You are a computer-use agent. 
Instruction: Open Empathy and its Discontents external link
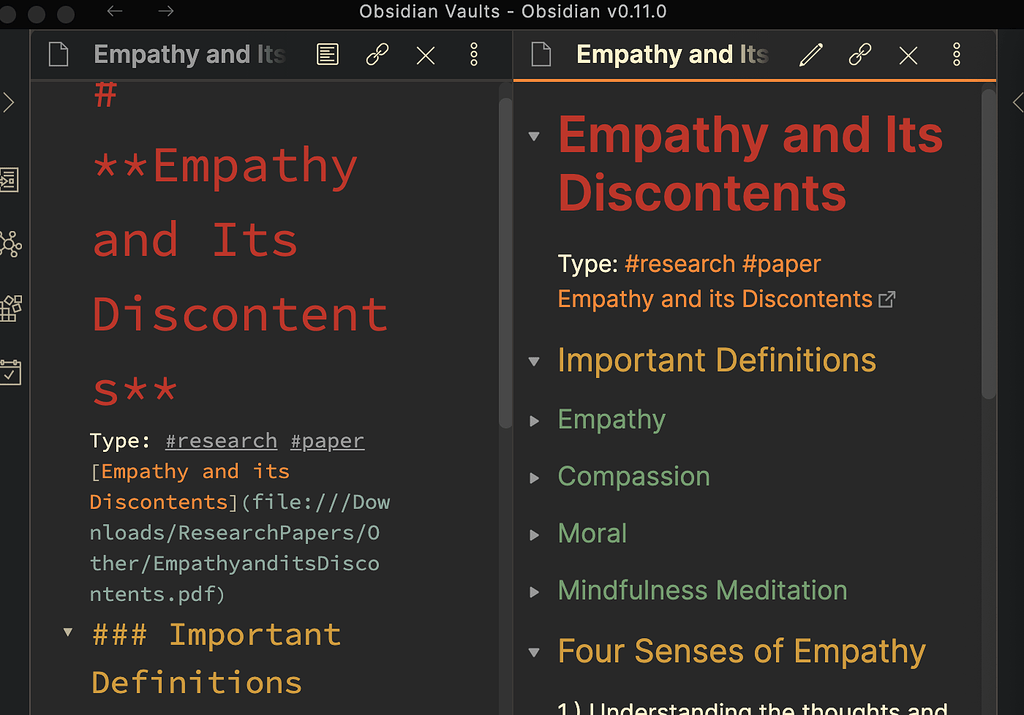[715, 299]
